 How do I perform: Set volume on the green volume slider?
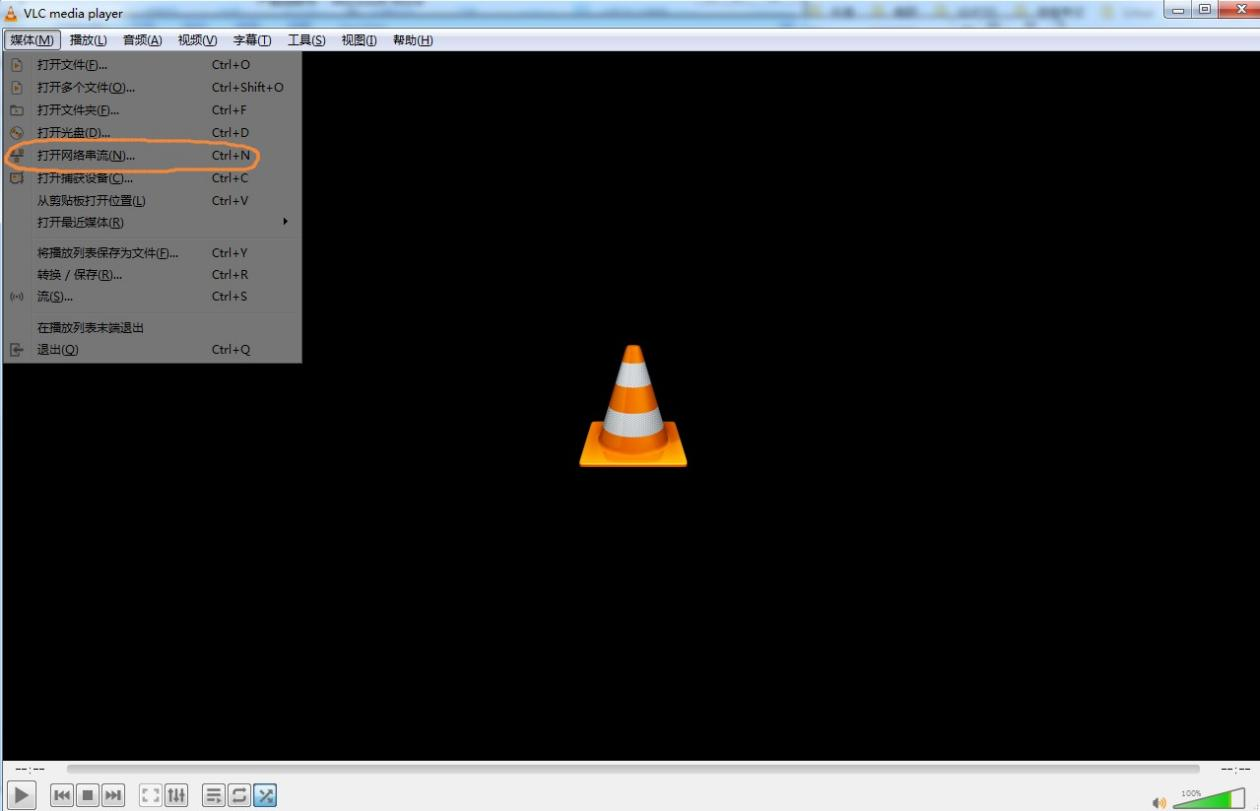(1209, 798)
